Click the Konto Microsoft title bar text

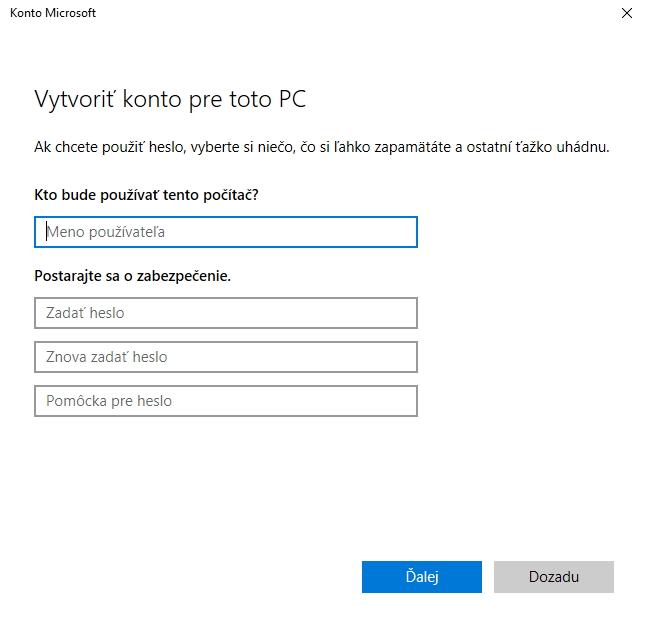tap(53, 14)
